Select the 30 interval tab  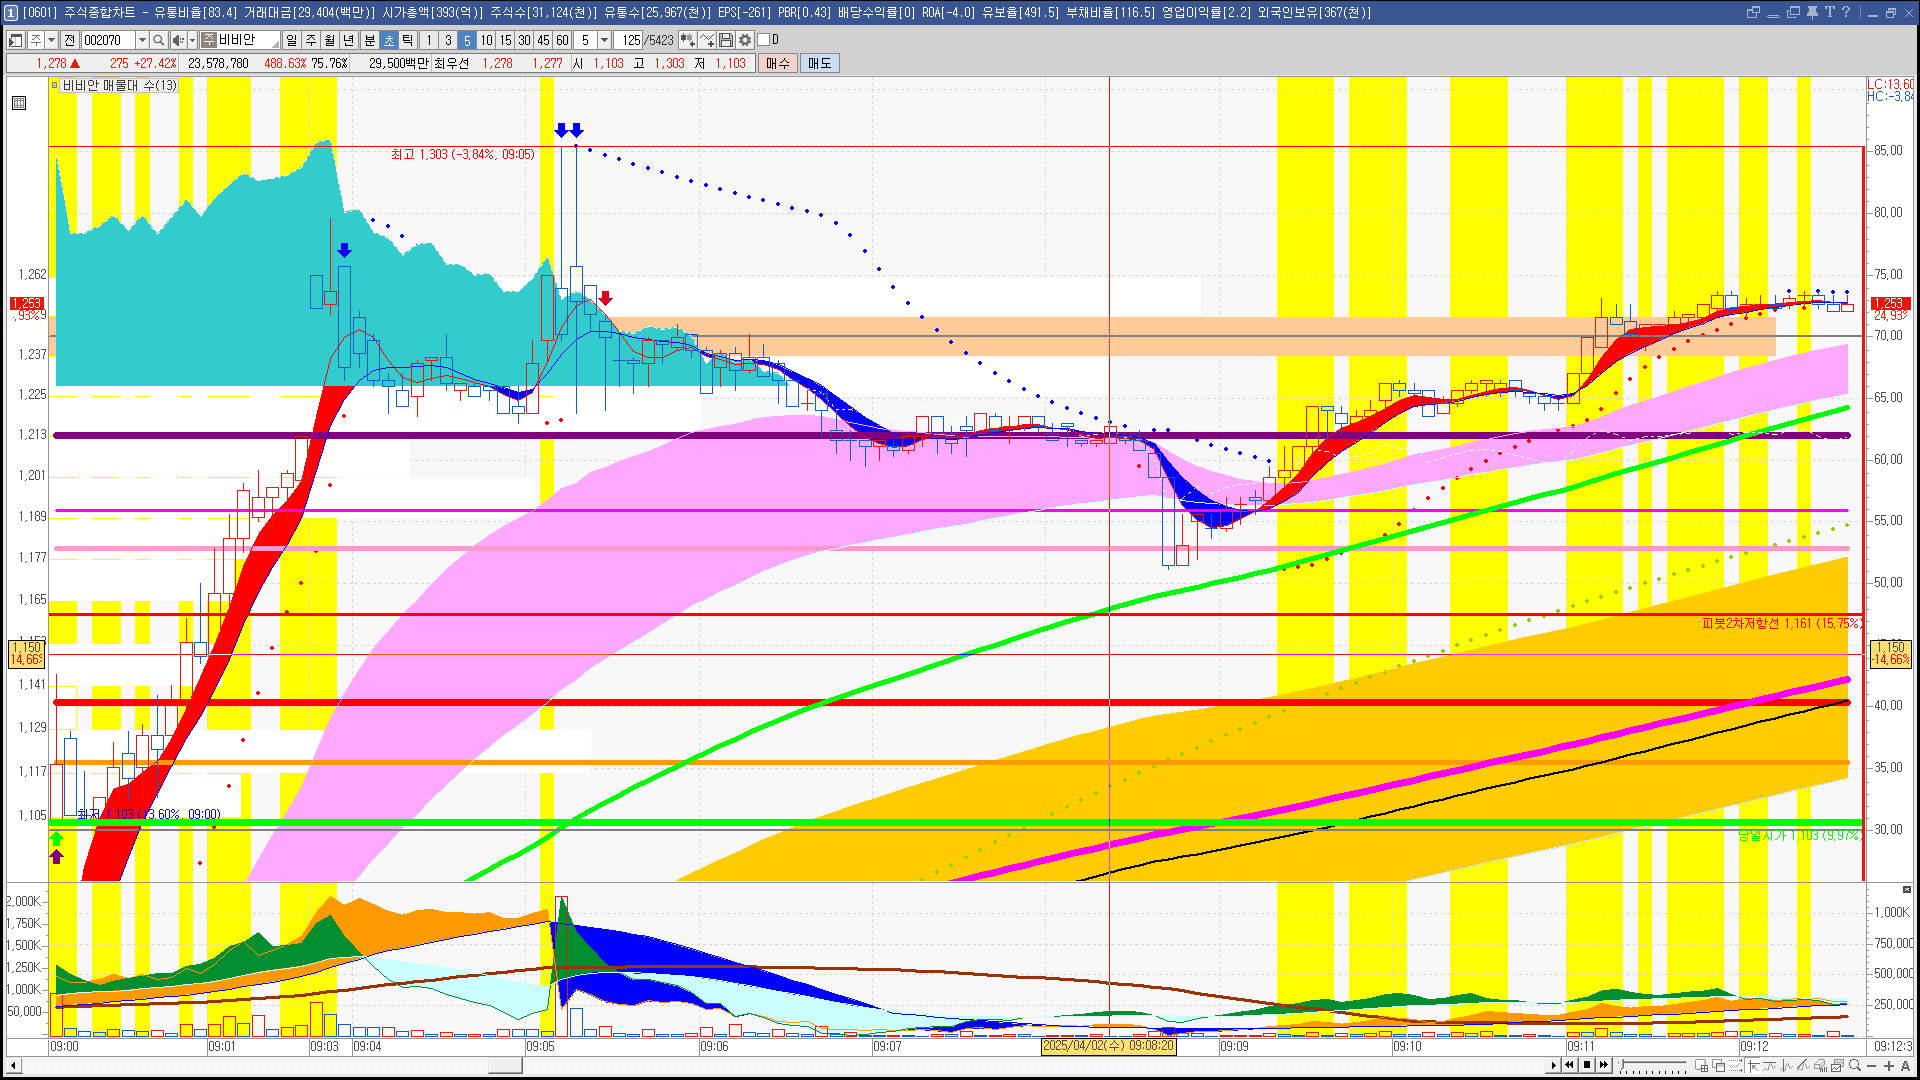(x=524, y=40)
